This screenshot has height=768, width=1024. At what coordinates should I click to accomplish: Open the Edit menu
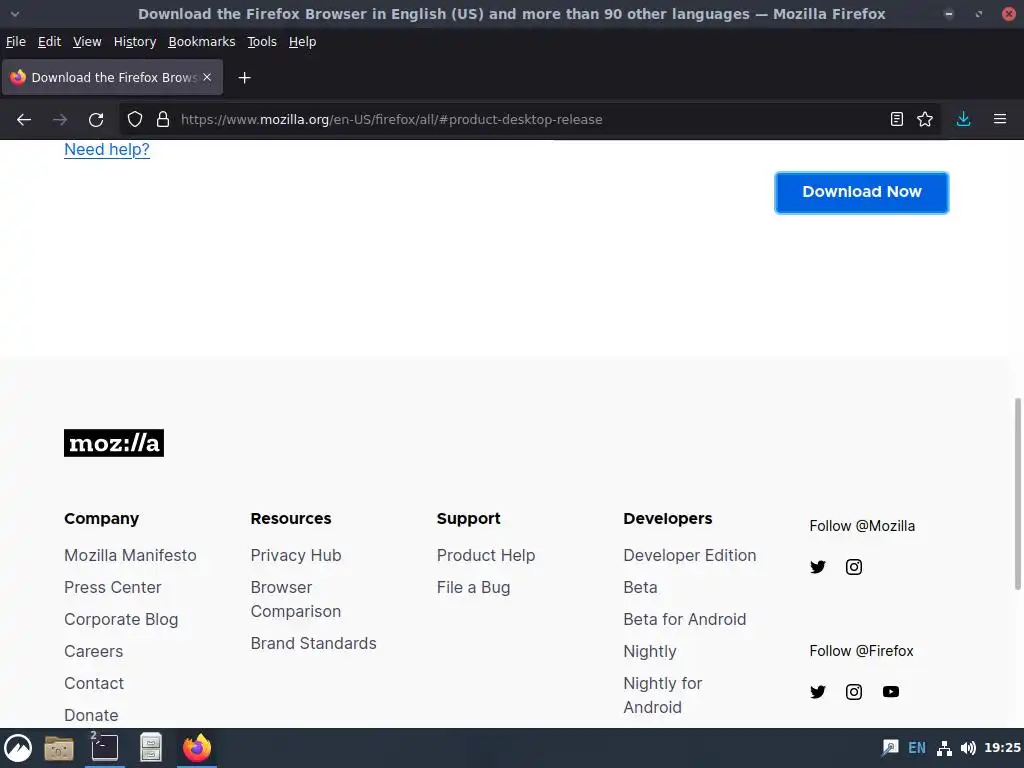click(49, 42)
